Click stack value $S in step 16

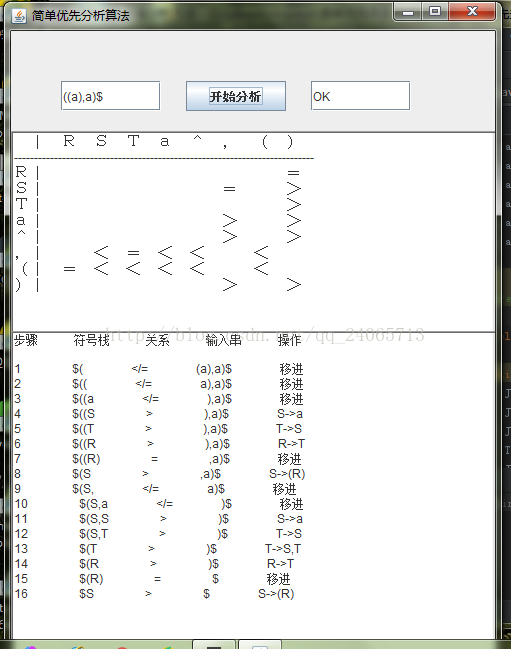click(86, 594)
